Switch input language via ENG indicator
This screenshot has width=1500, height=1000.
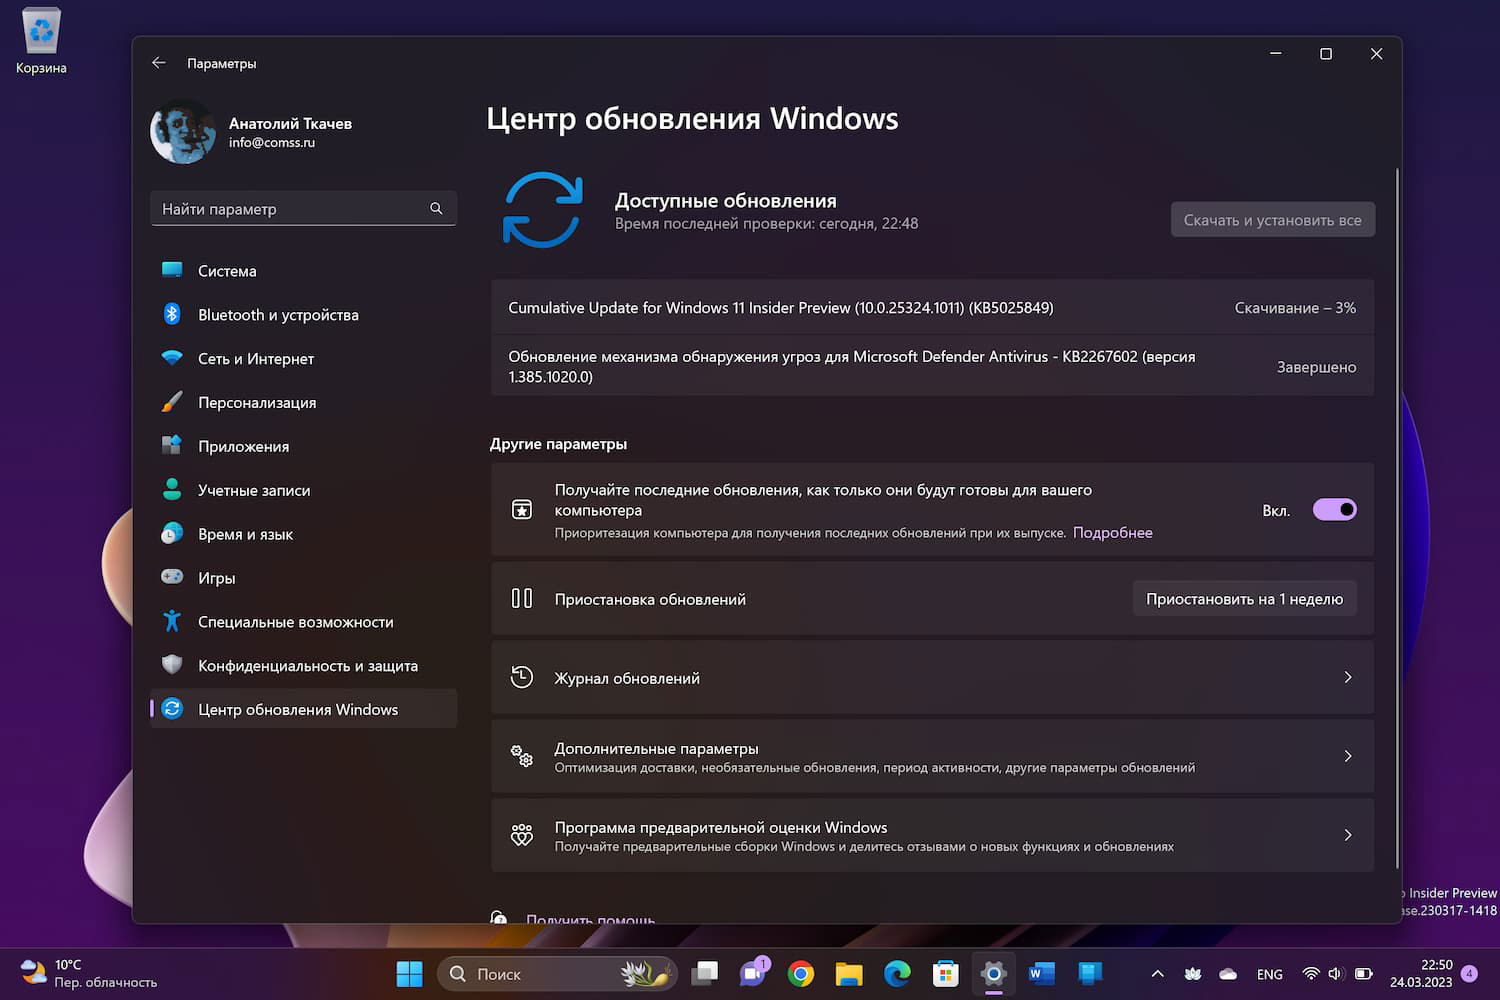1270,974
